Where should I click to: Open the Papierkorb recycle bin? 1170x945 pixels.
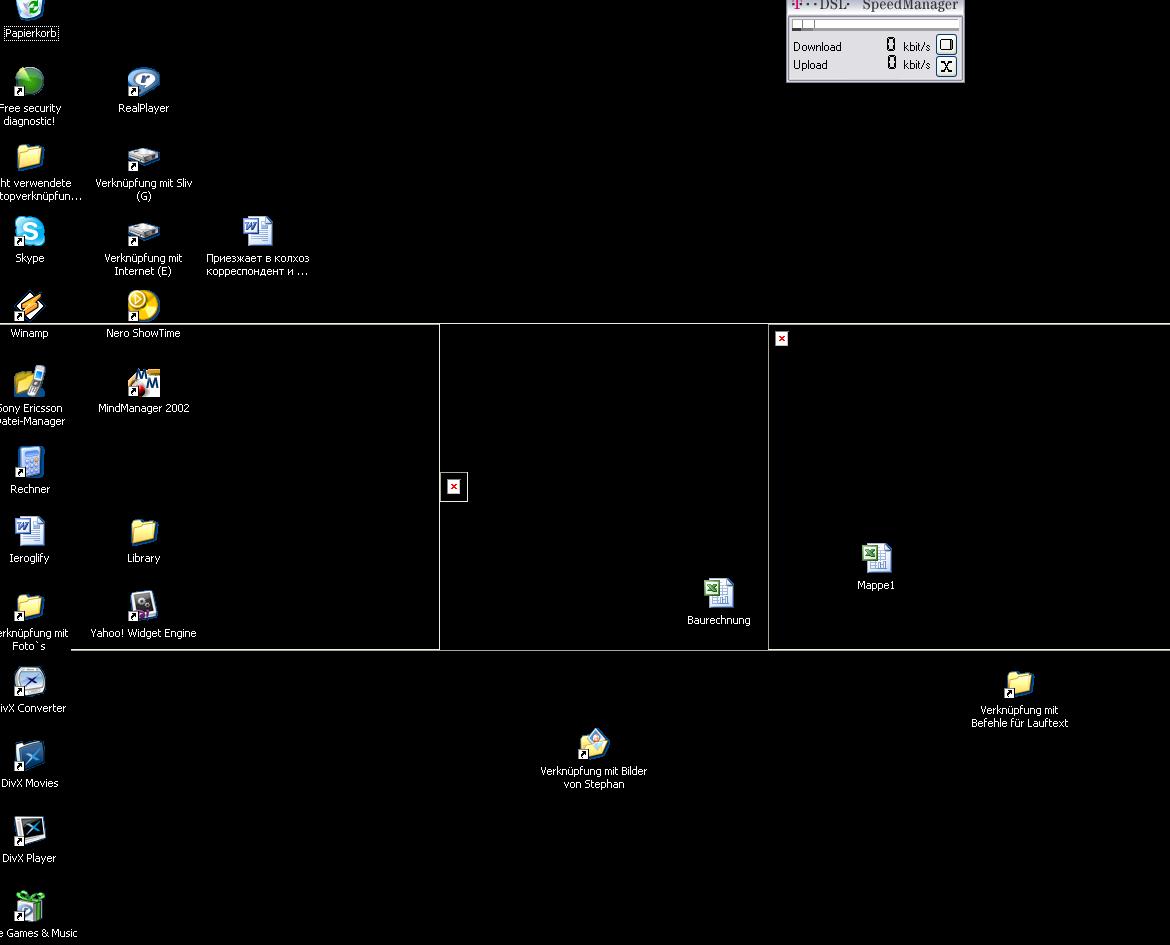pyautogui.click(x=30, y=11)
